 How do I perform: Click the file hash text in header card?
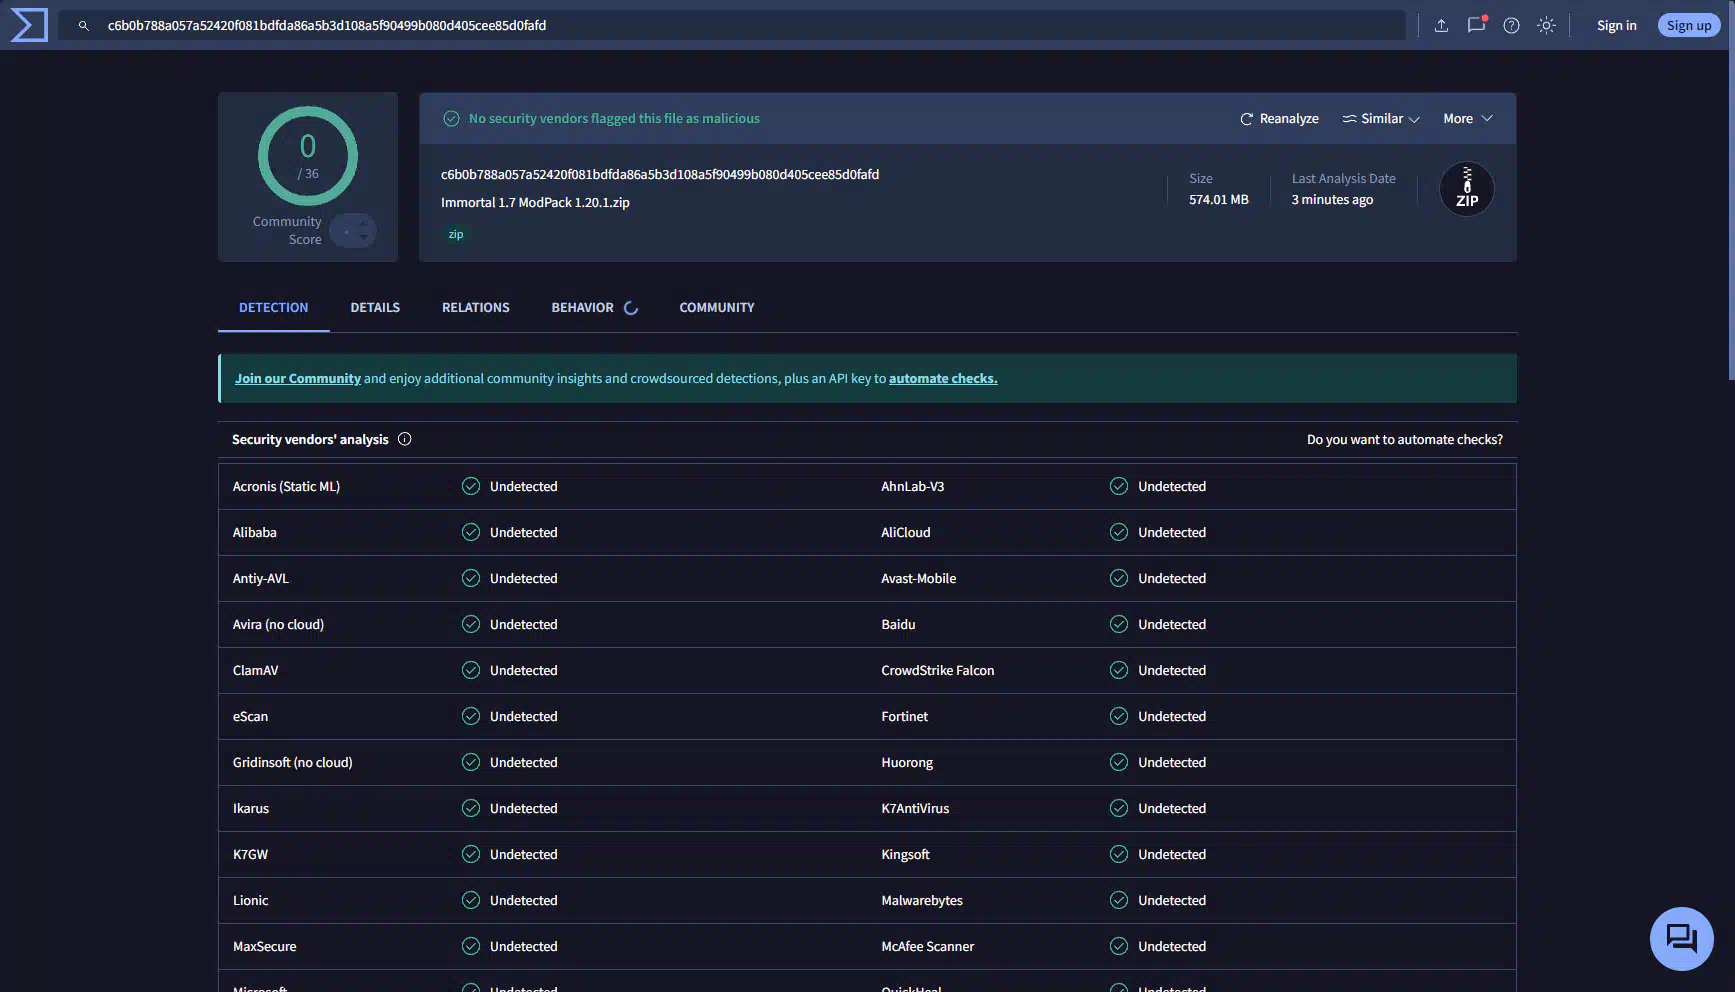[660, 175]
